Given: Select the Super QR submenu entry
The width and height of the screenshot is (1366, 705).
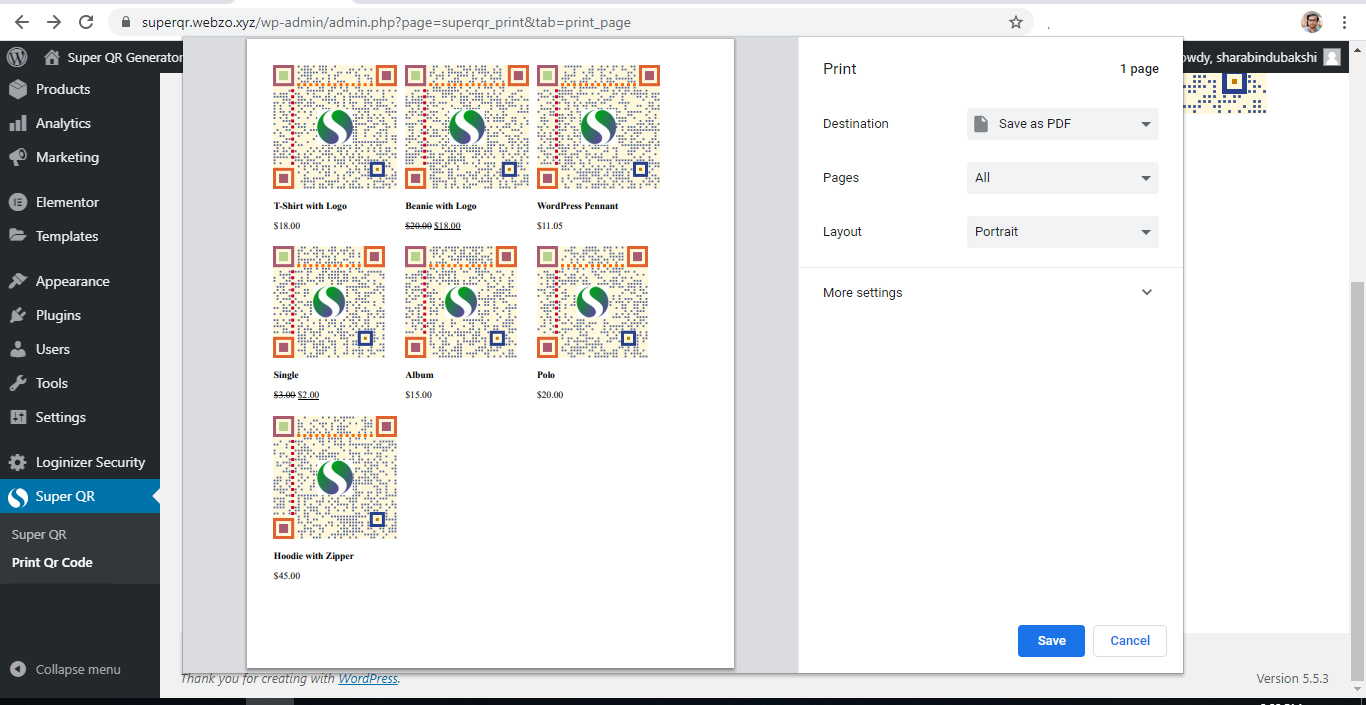Looking at the screenshot, I should tap(39, 535).
